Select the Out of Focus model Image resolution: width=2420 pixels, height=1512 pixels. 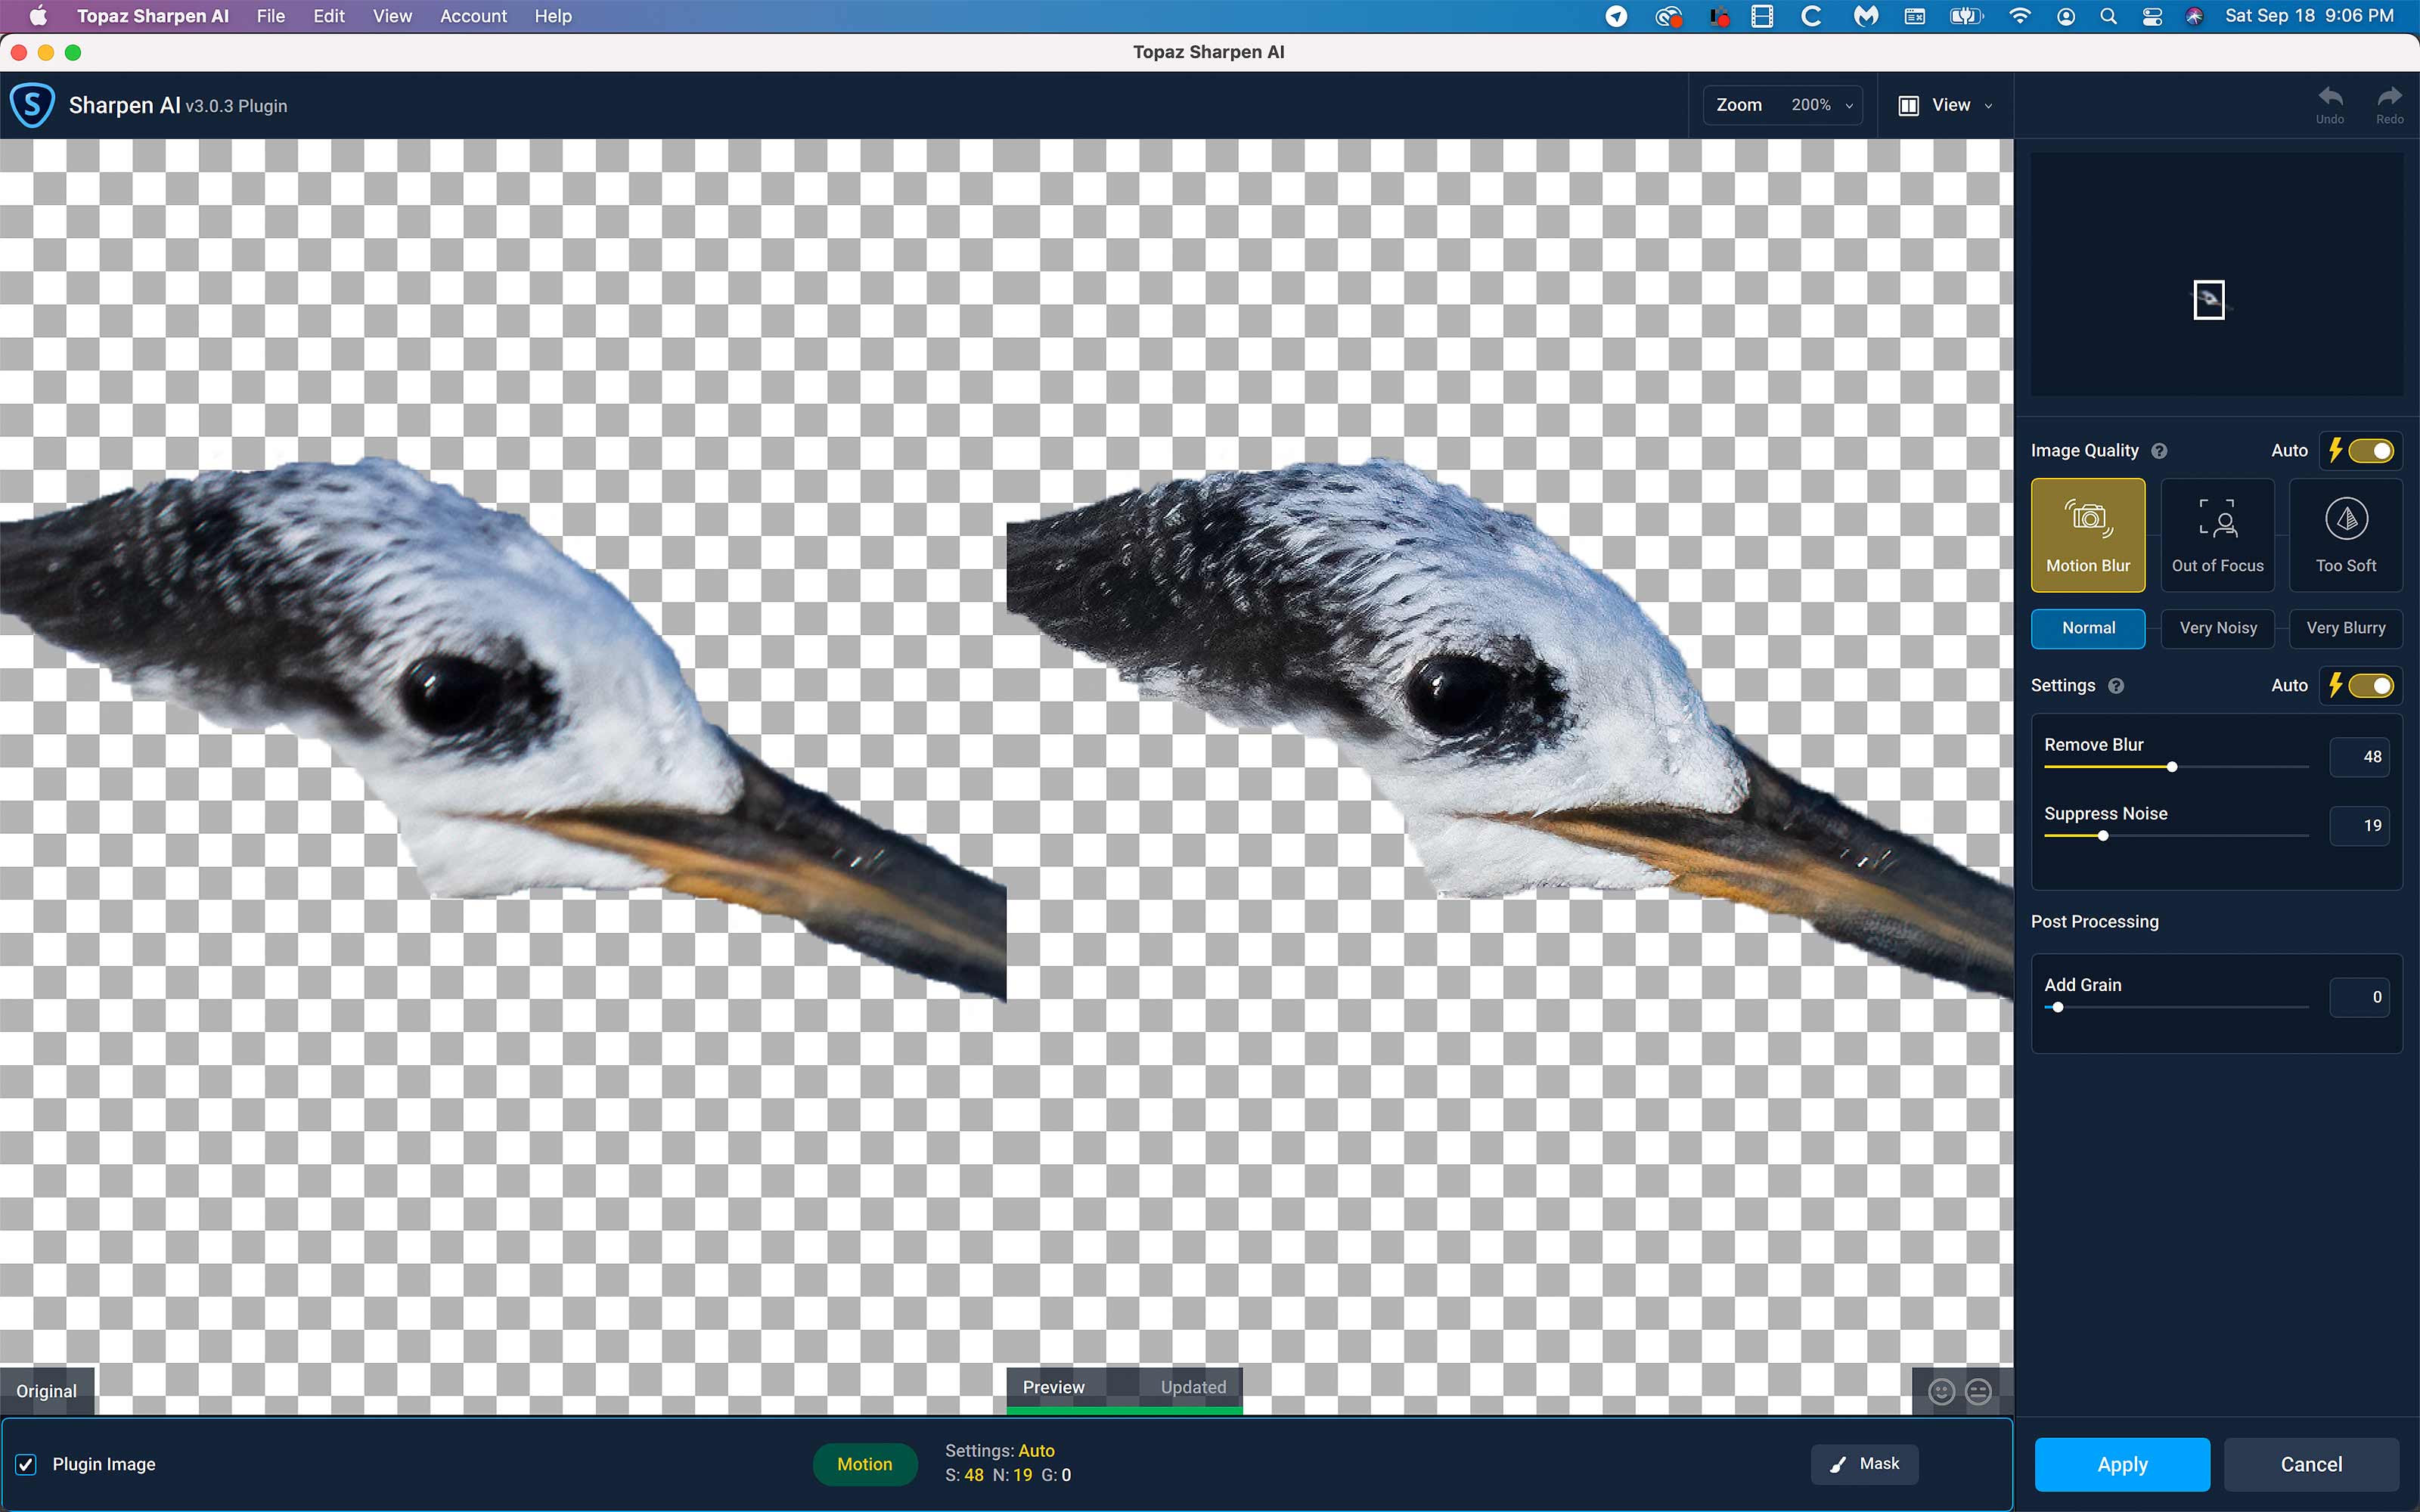tap(2217, 535)
